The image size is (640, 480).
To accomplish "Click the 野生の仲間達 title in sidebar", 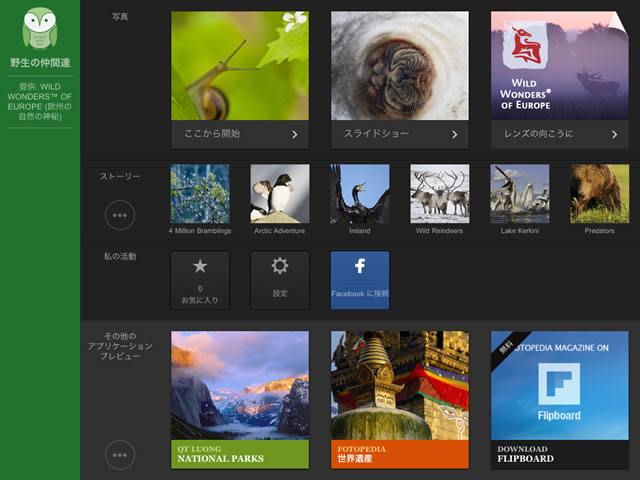I will [x=40, y=63].
